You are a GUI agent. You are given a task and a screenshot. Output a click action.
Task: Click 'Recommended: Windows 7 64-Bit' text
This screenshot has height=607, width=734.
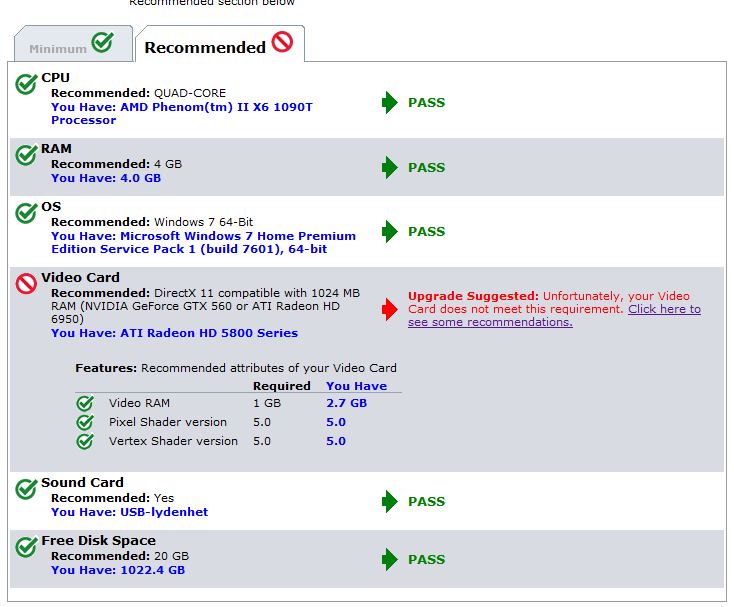(152, 222)
